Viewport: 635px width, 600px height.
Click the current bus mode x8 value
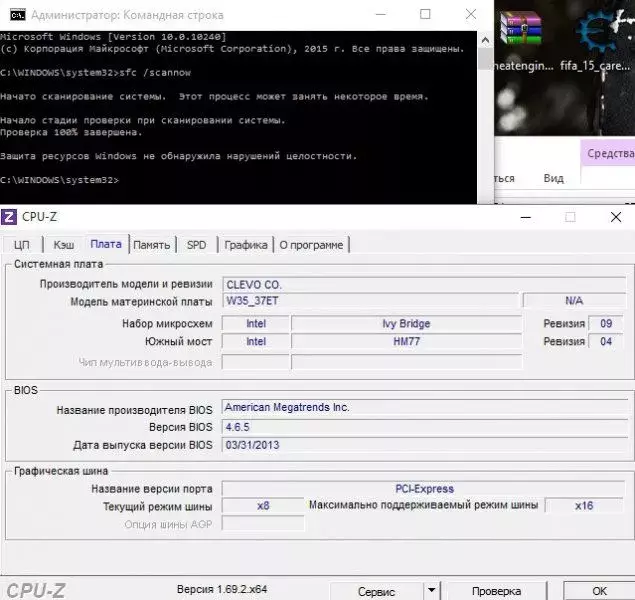263,506
